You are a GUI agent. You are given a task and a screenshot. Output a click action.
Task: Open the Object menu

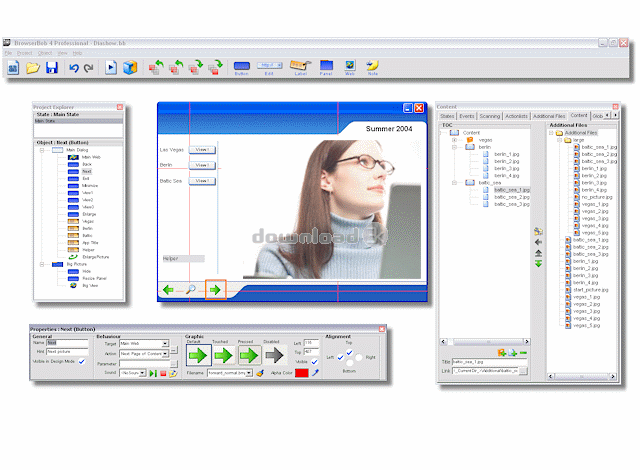pyautogui.click(x=45, y=53)
